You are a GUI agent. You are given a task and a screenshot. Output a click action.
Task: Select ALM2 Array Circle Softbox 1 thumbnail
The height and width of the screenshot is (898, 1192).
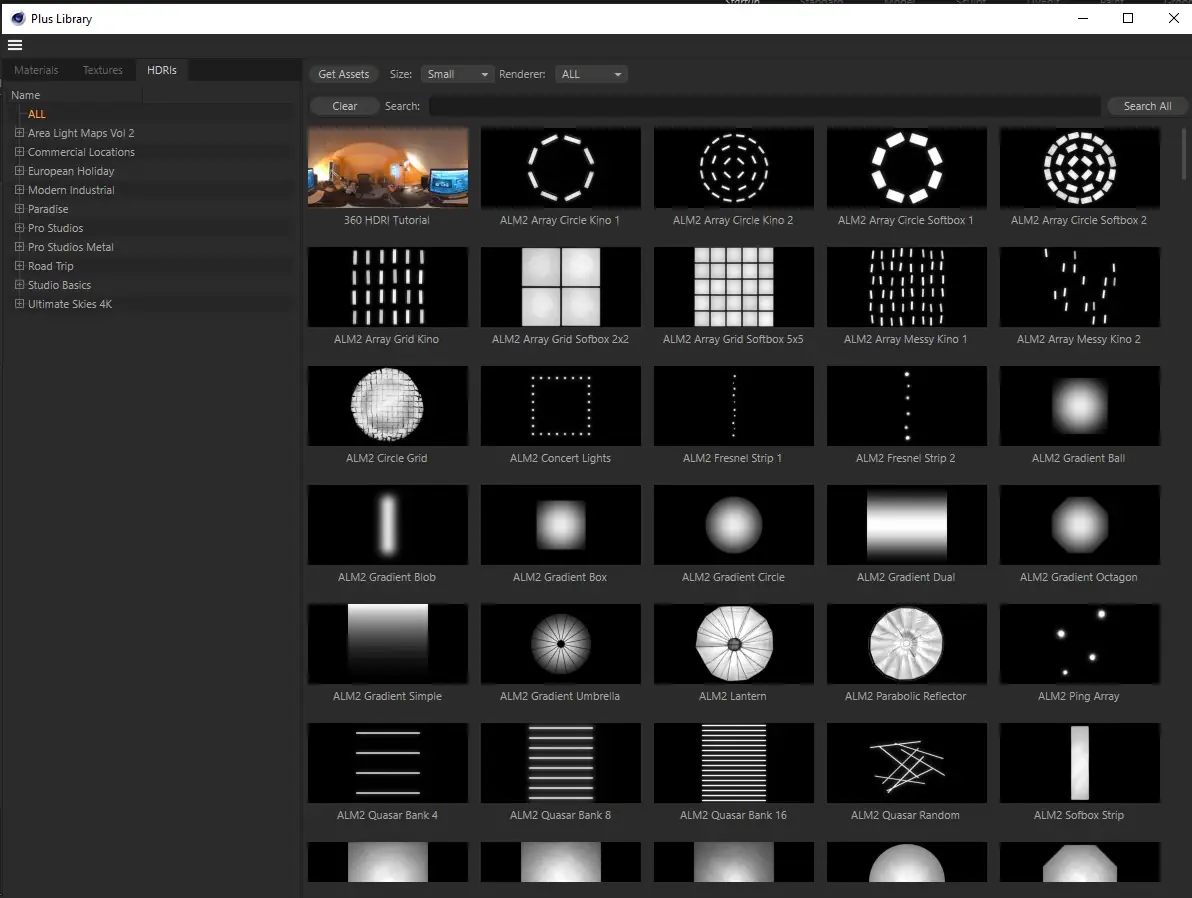(907, 167)
